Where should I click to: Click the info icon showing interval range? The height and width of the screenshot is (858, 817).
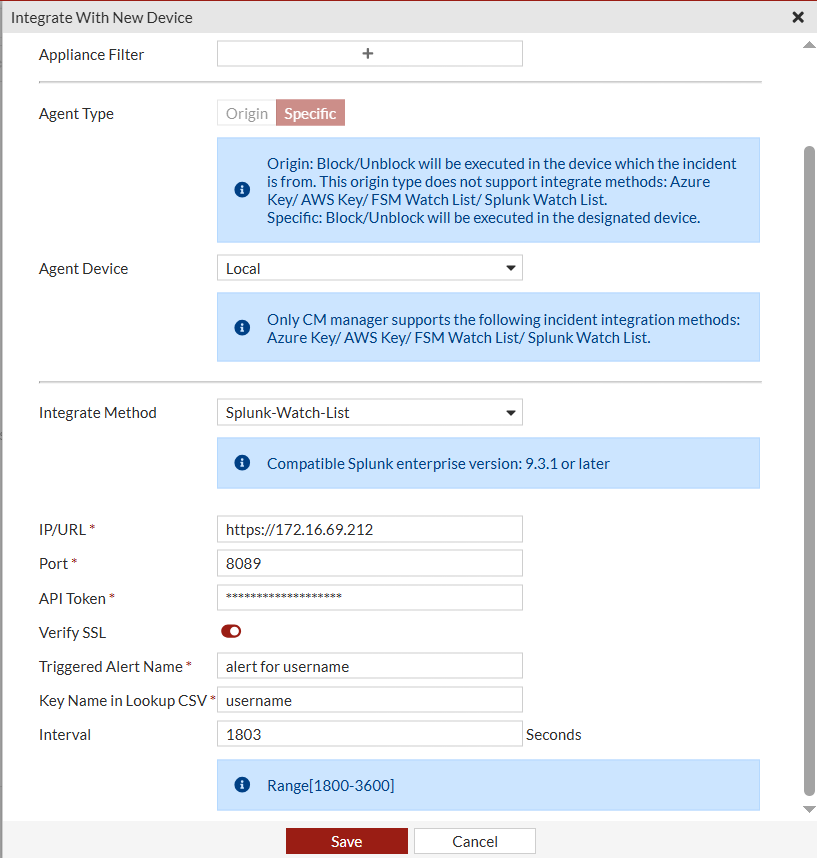pos(241,784)
